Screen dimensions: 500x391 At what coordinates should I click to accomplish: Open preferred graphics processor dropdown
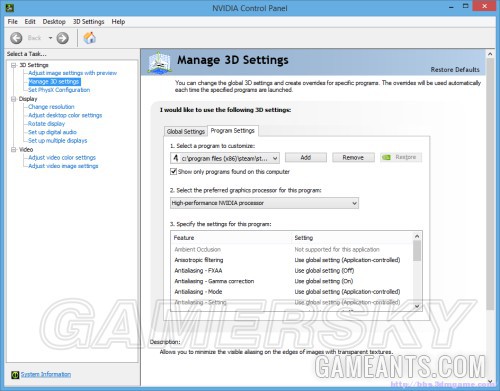point(264,203)
